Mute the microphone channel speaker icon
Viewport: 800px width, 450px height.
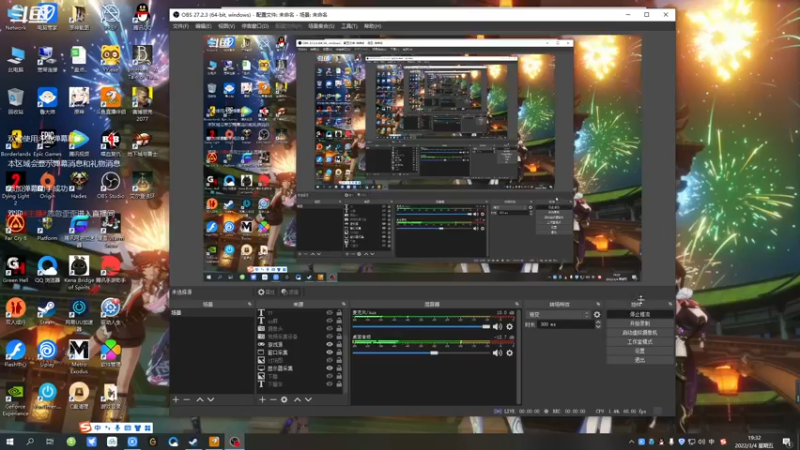(x=497, y=327)
